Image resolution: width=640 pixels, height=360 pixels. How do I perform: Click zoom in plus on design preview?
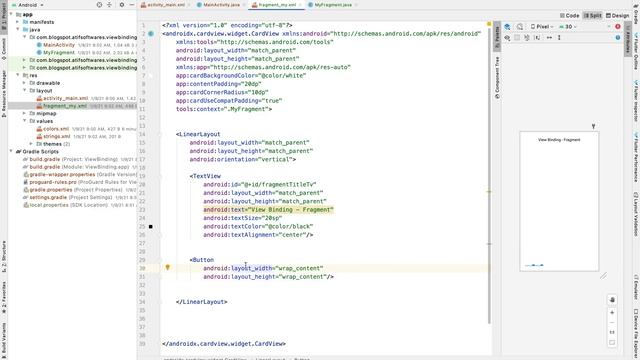(612, 313)
